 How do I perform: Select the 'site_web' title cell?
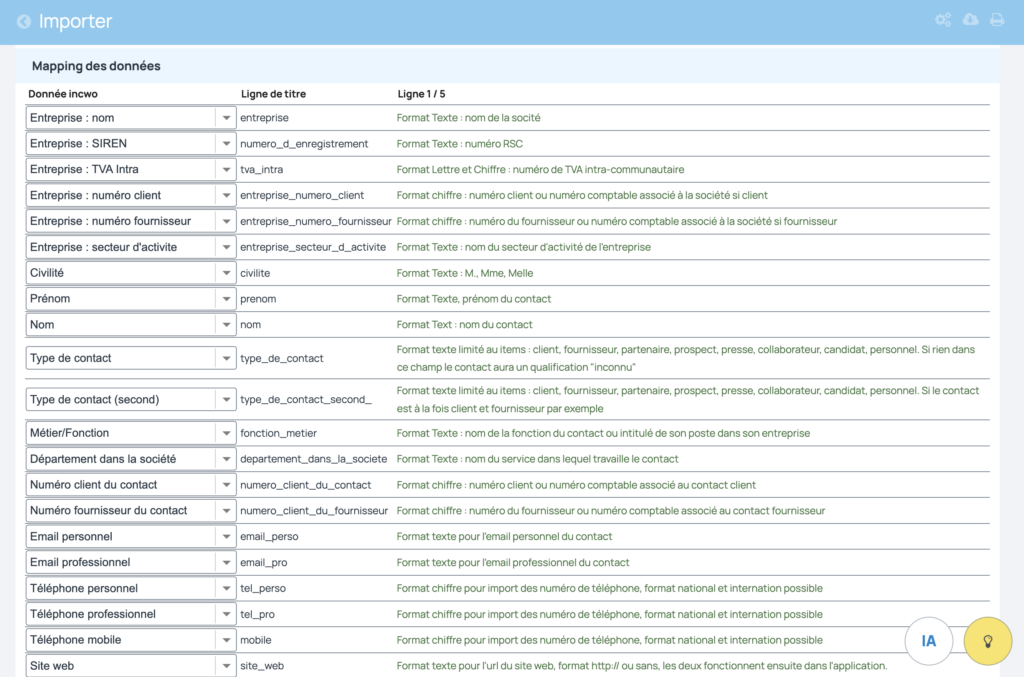coord(262,666)
